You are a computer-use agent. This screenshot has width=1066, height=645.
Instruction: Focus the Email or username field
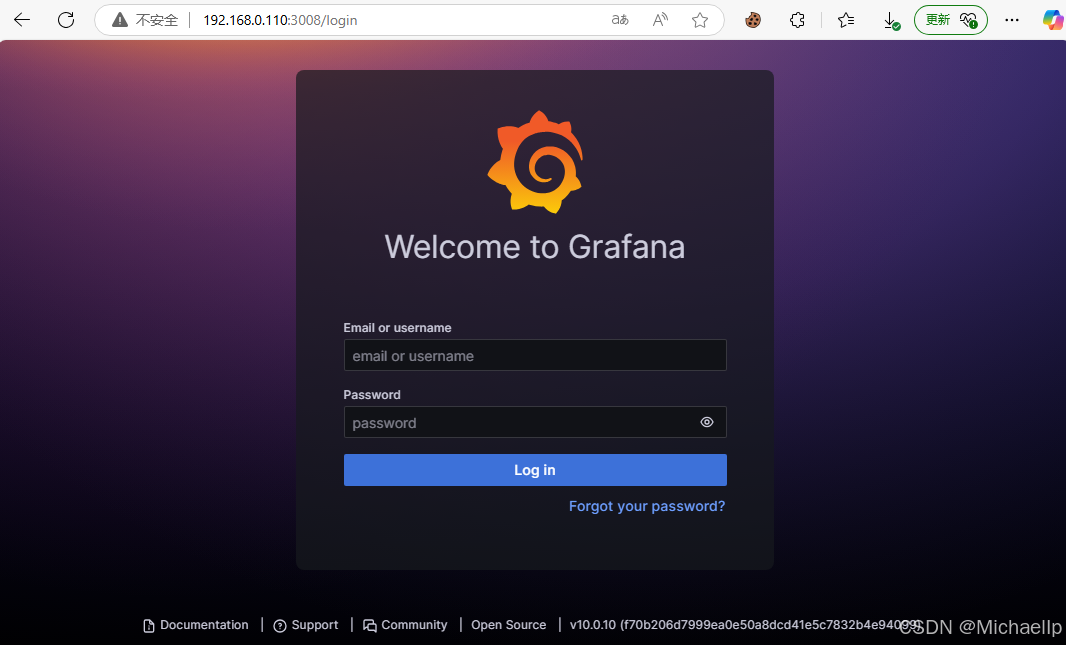(535, 355)
